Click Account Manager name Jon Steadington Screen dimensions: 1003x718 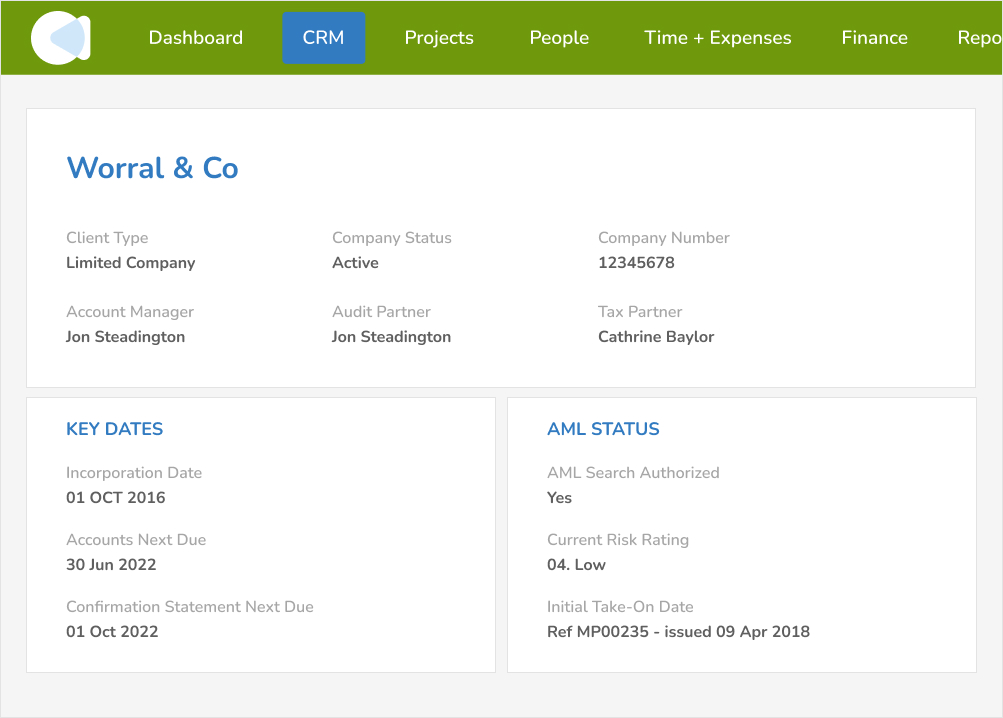coord(125,337)
